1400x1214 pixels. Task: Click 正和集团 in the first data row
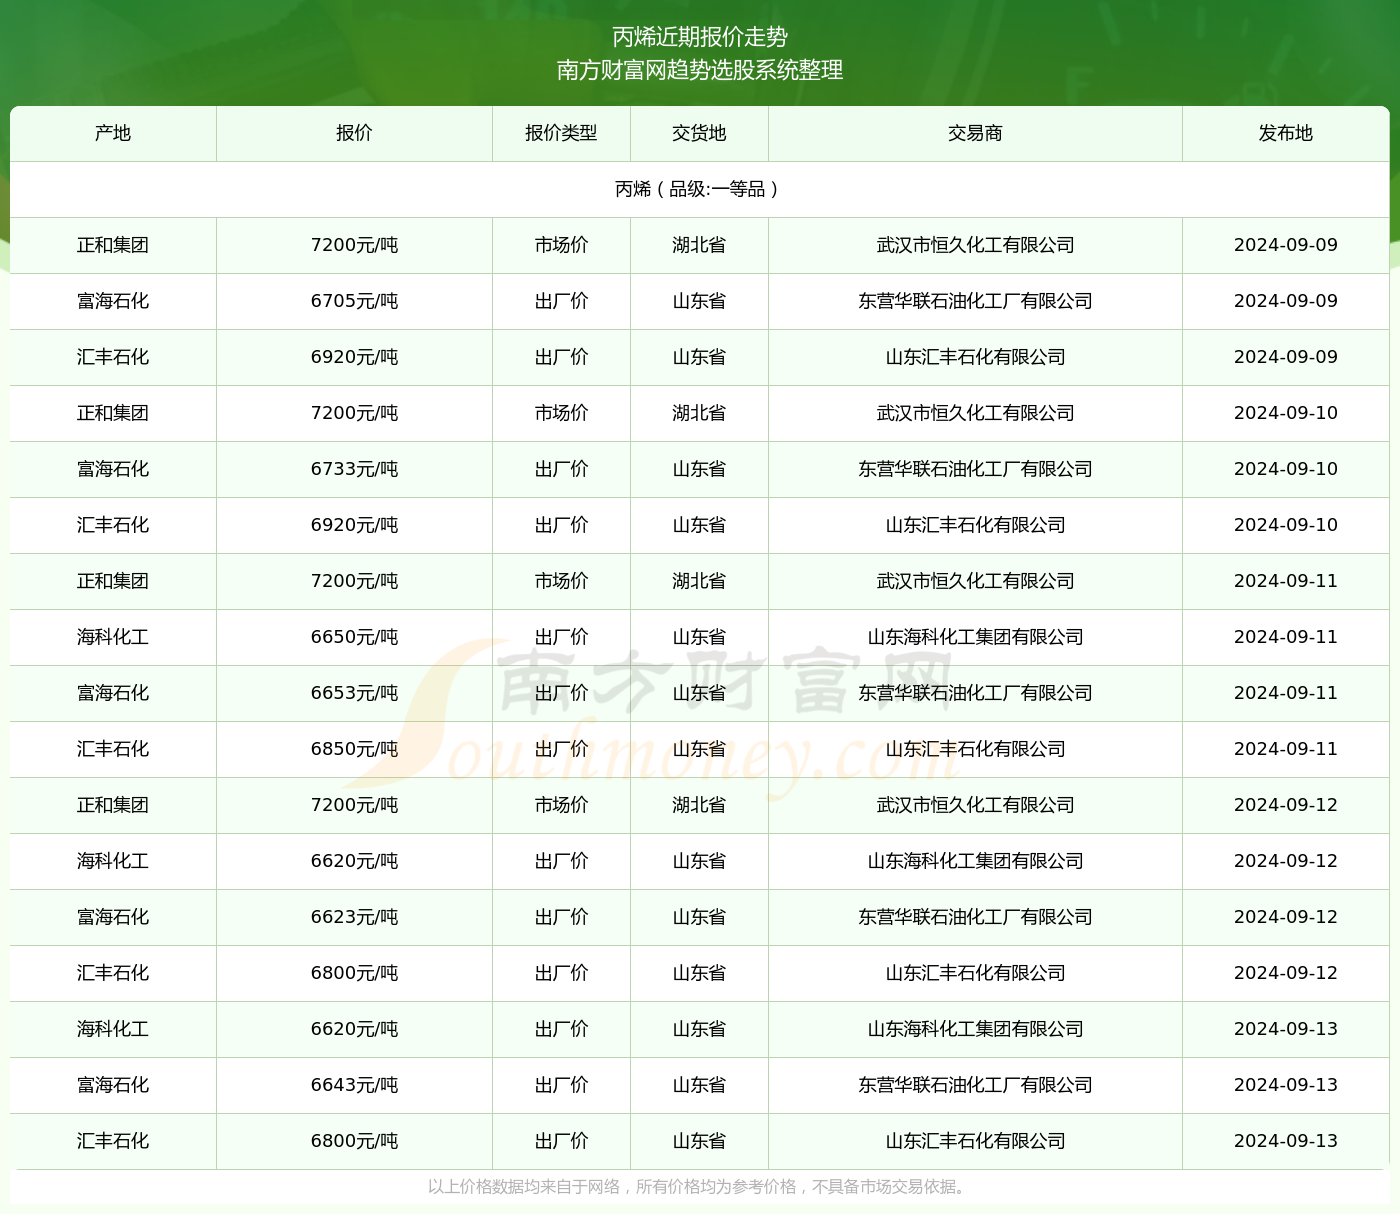click(113, 245)
